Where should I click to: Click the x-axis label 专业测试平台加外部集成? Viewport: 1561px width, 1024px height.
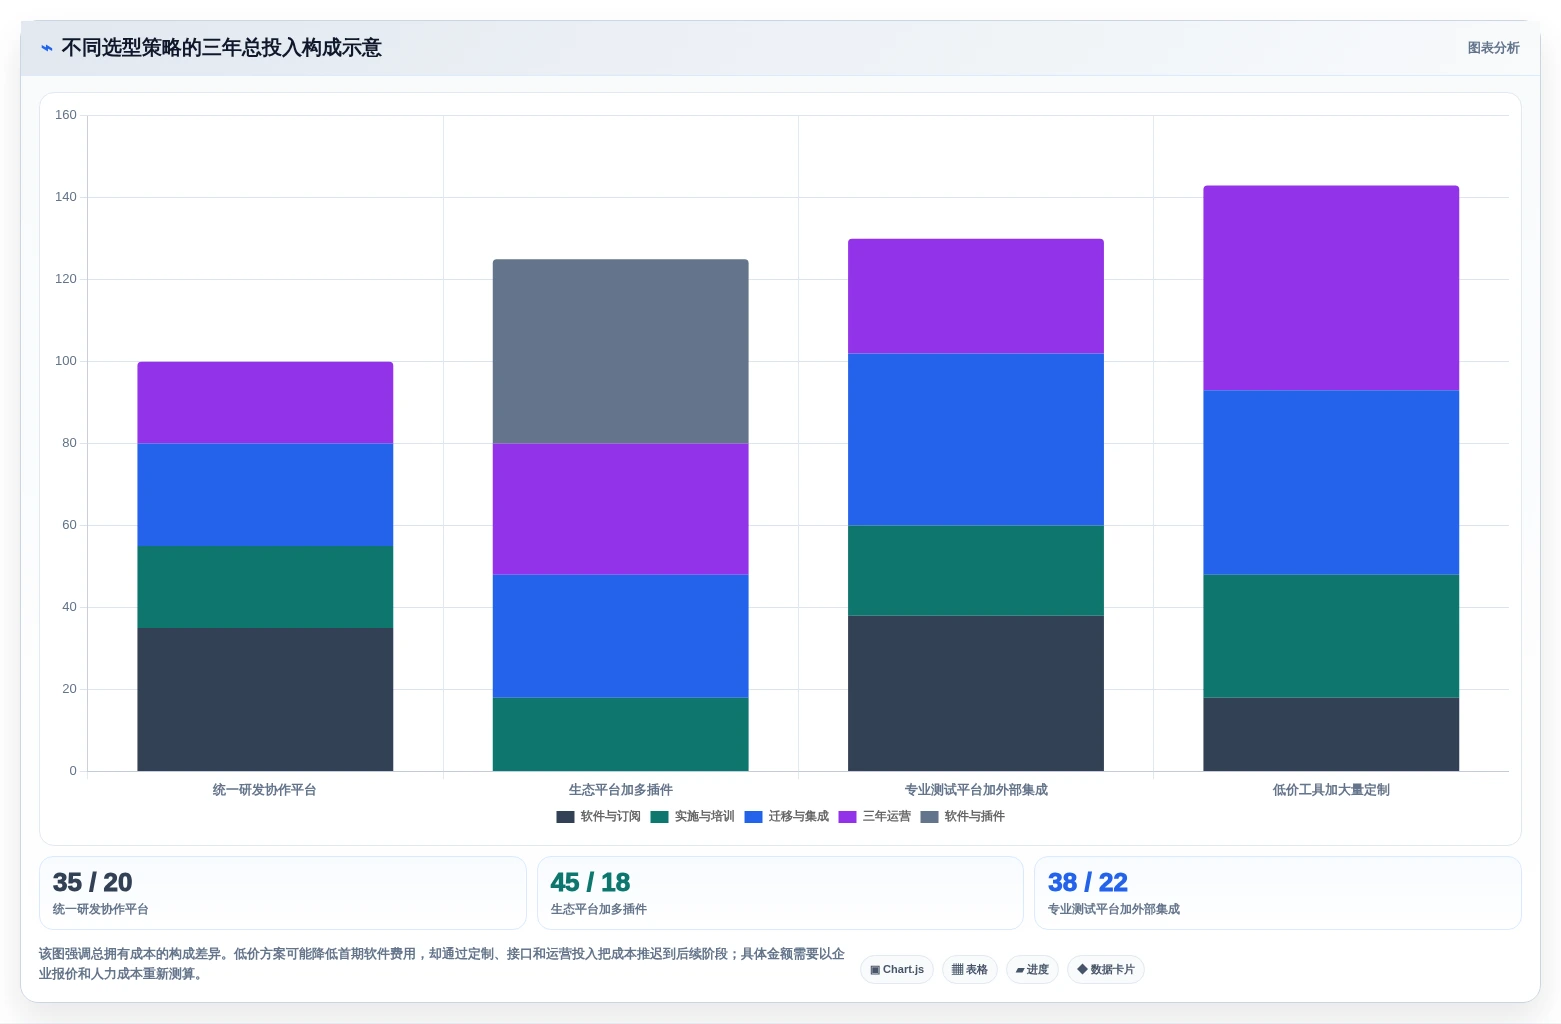976,790
